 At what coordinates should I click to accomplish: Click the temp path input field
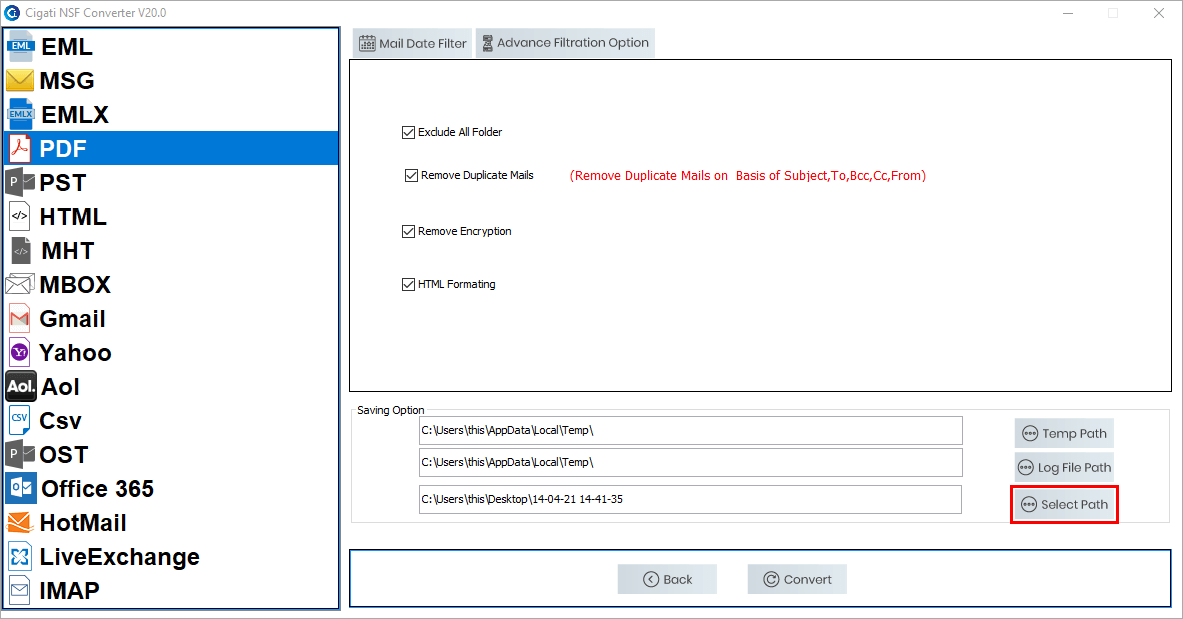pyautogui.click(x=690, y=430)
